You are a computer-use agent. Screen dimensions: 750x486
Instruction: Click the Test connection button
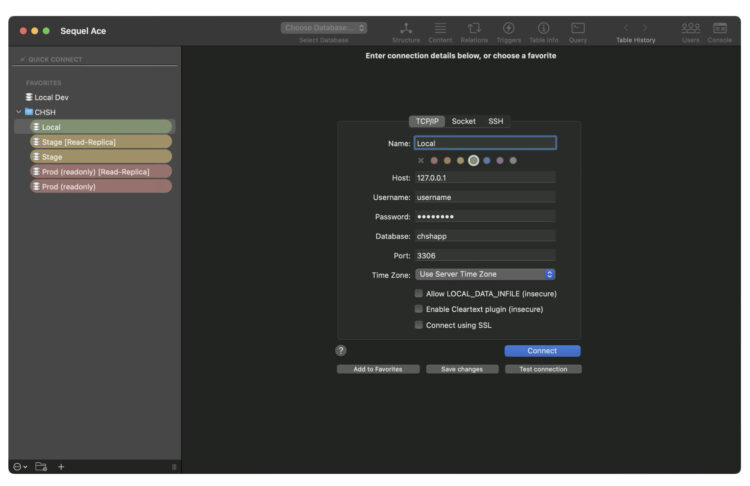pyautogui.click(x=543, y=369)
